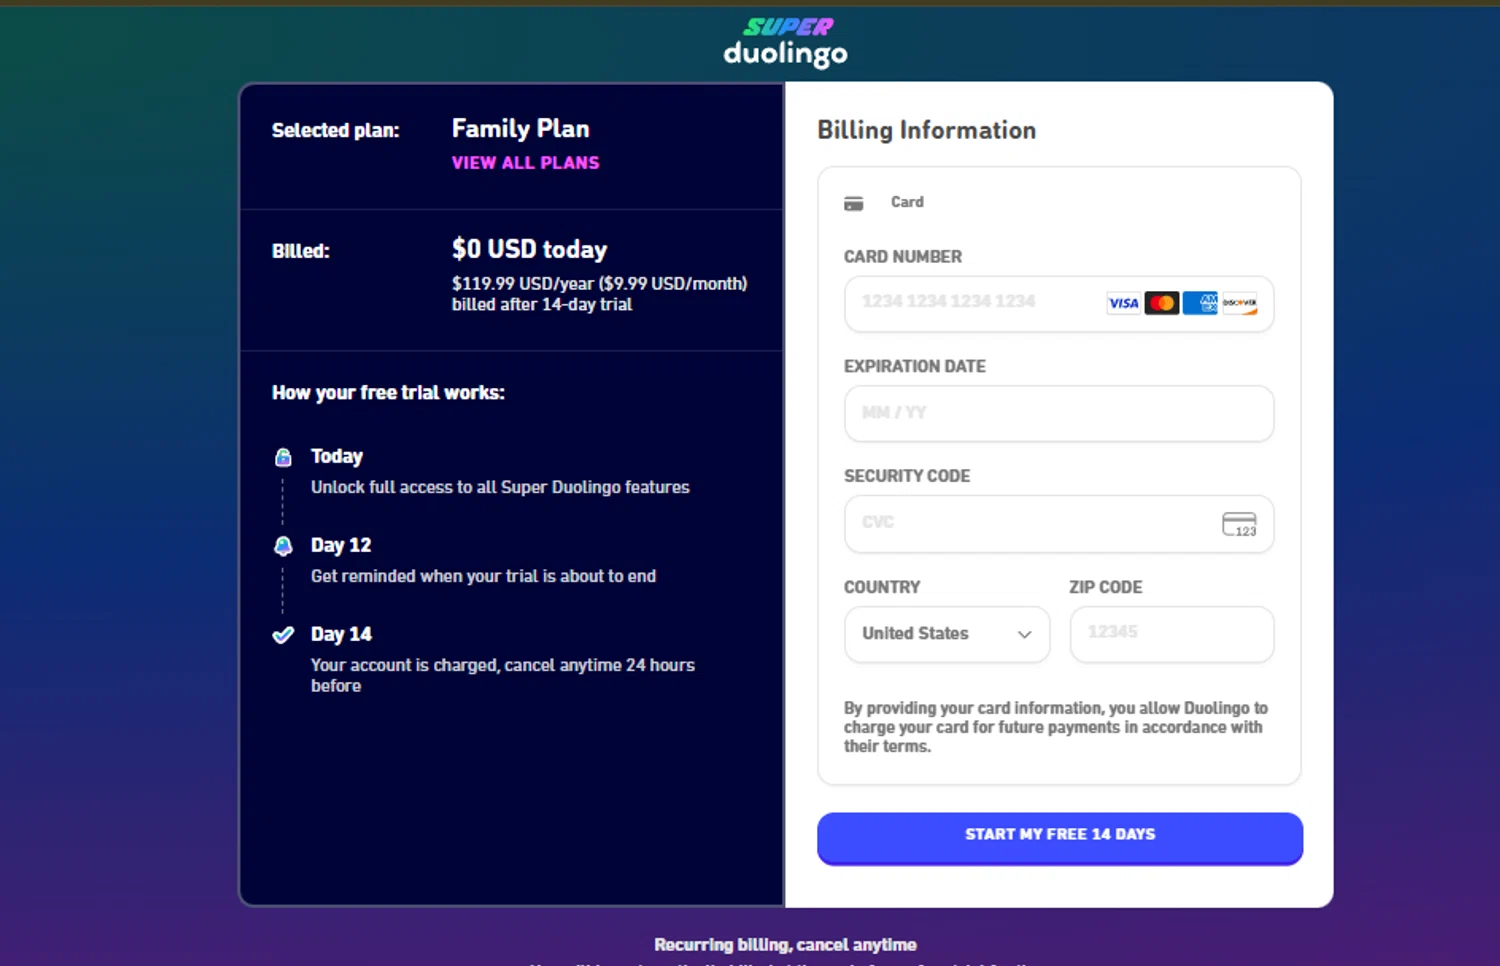Click 'How your free trial works:' heading

[x=388, y=393]
